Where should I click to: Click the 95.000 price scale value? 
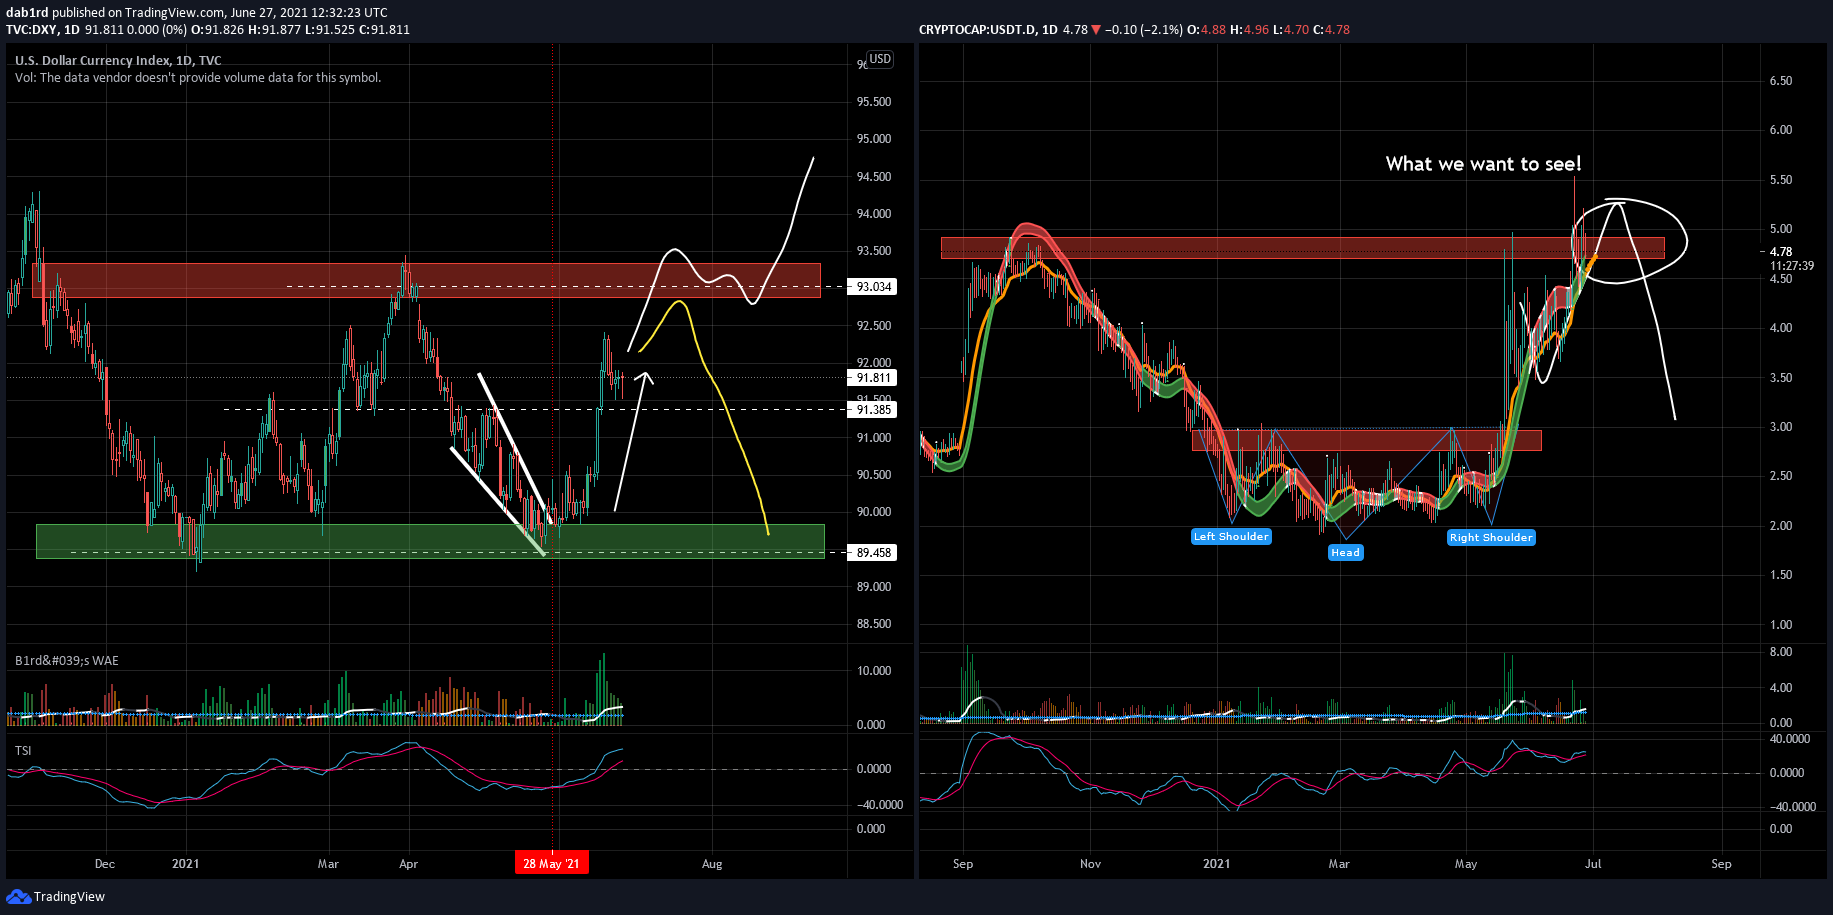click(x=874, y=139)
